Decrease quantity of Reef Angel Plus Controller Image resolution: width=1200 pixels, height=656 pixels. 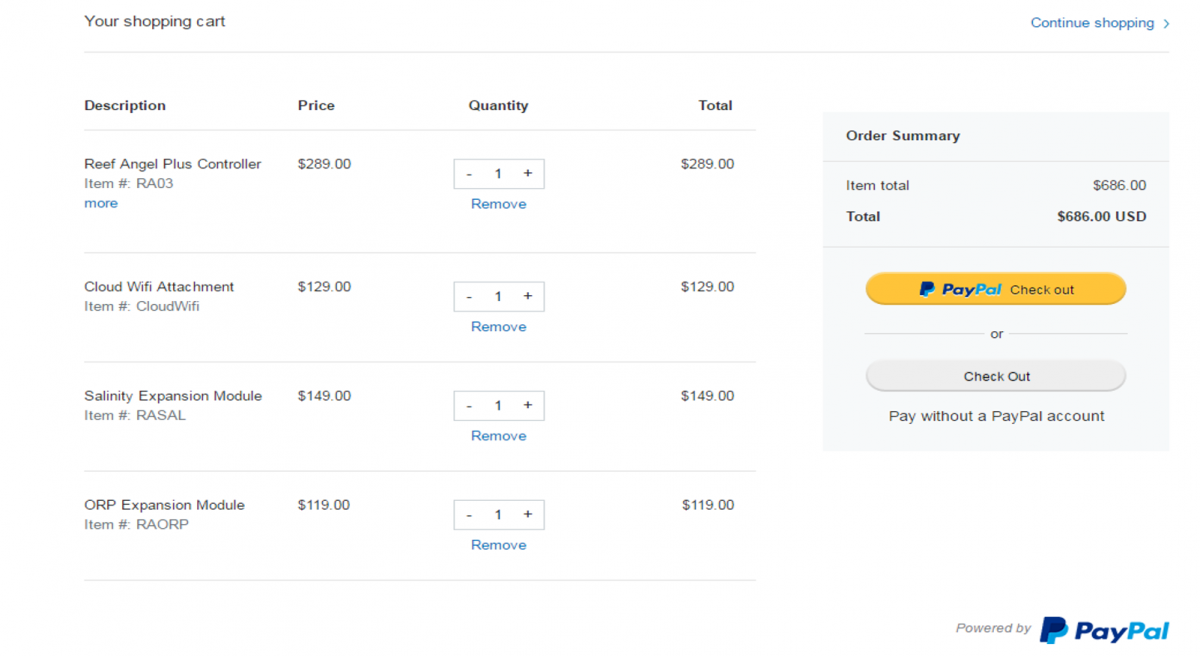point(469,173)
